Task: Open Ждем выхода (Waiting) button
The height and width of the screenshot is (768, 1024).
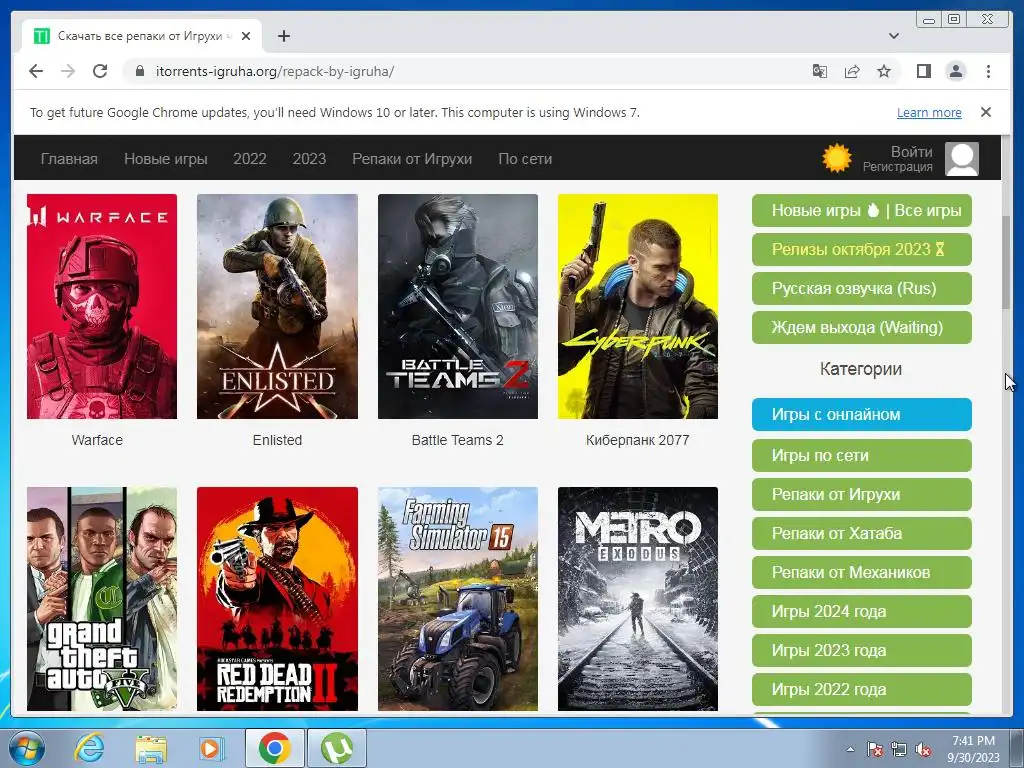Action: click(x=861, y=327)
